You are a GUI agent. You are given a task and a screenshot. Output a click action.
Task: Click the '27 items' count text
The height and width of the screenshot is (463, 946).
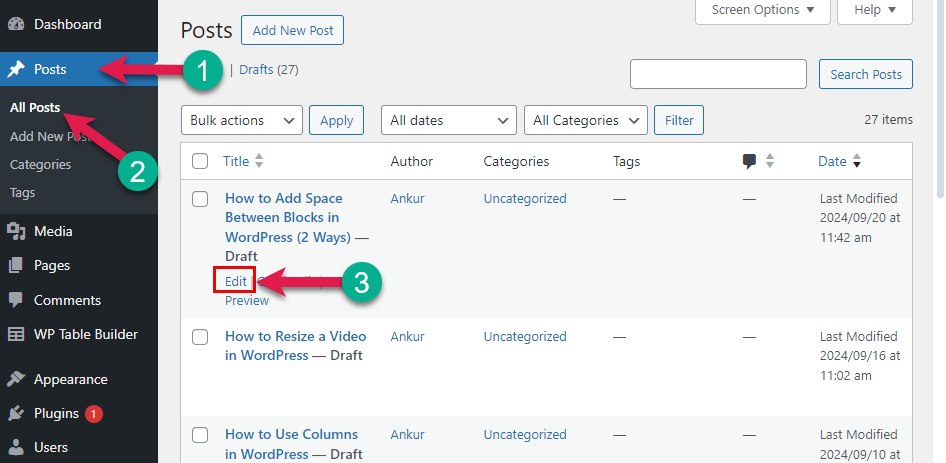pos(888,120)
